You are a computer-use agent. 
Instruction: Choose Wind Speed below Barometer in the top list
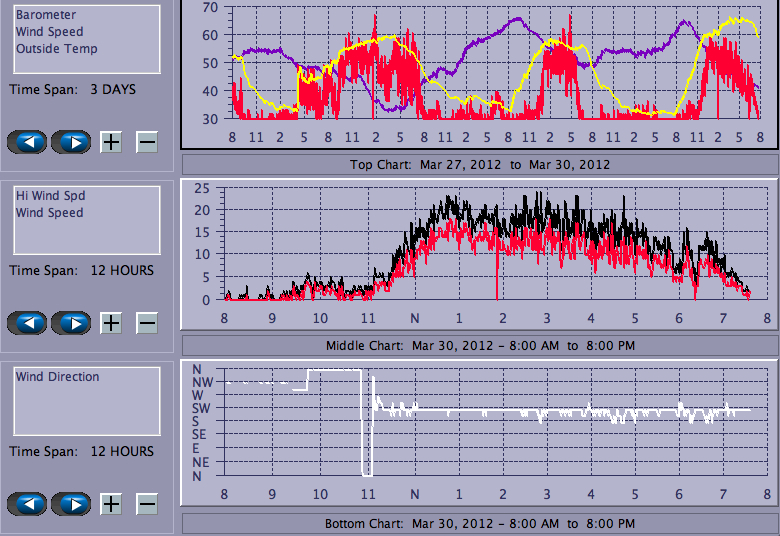pyautogui.click(x=50, y=32)
